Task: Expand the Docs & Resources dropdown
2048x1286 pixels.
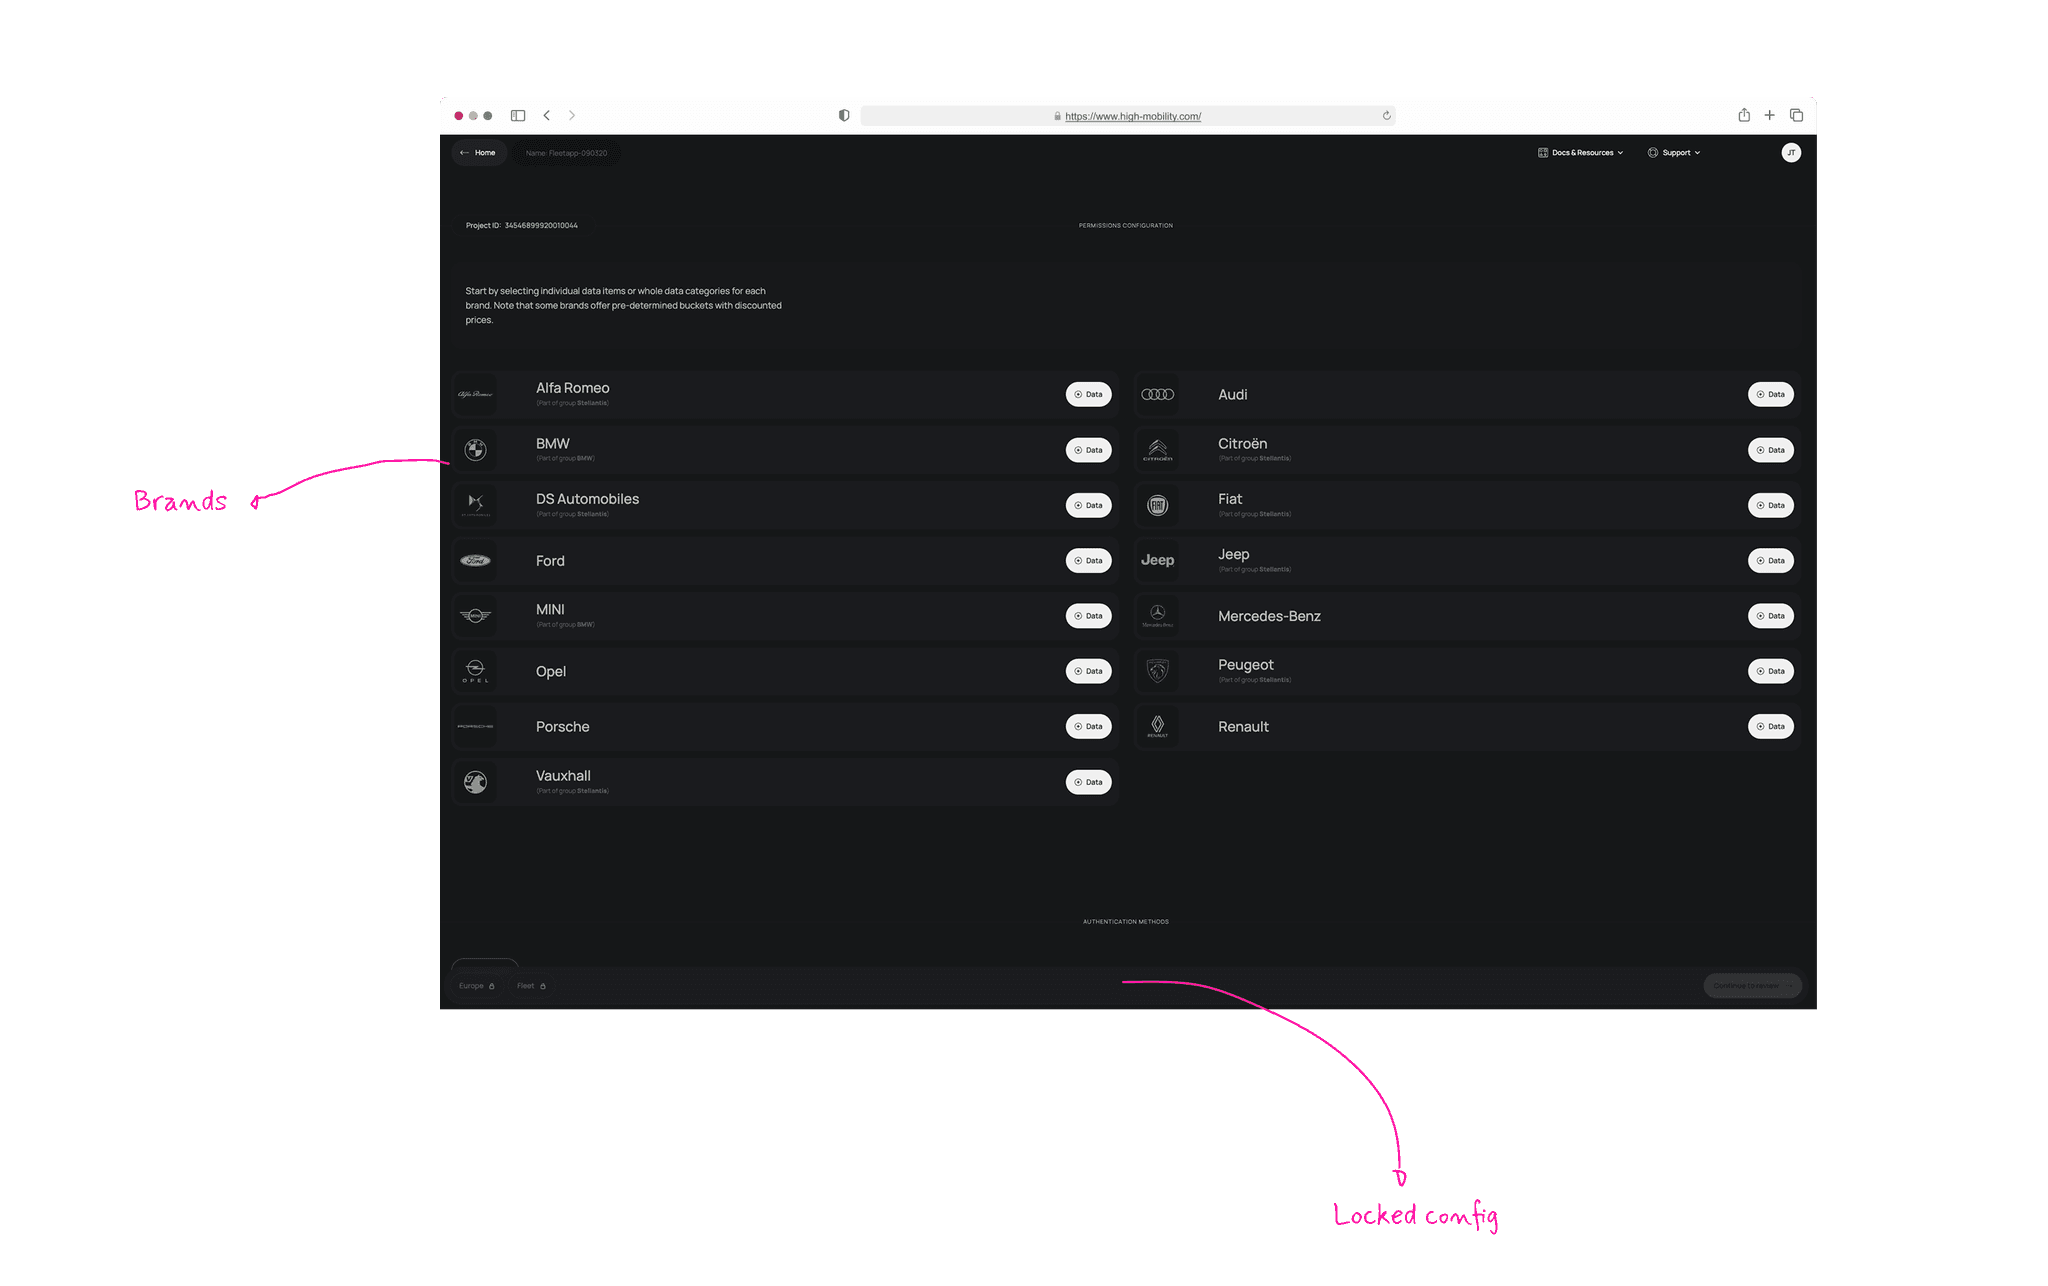Action: coord(1581,153)
